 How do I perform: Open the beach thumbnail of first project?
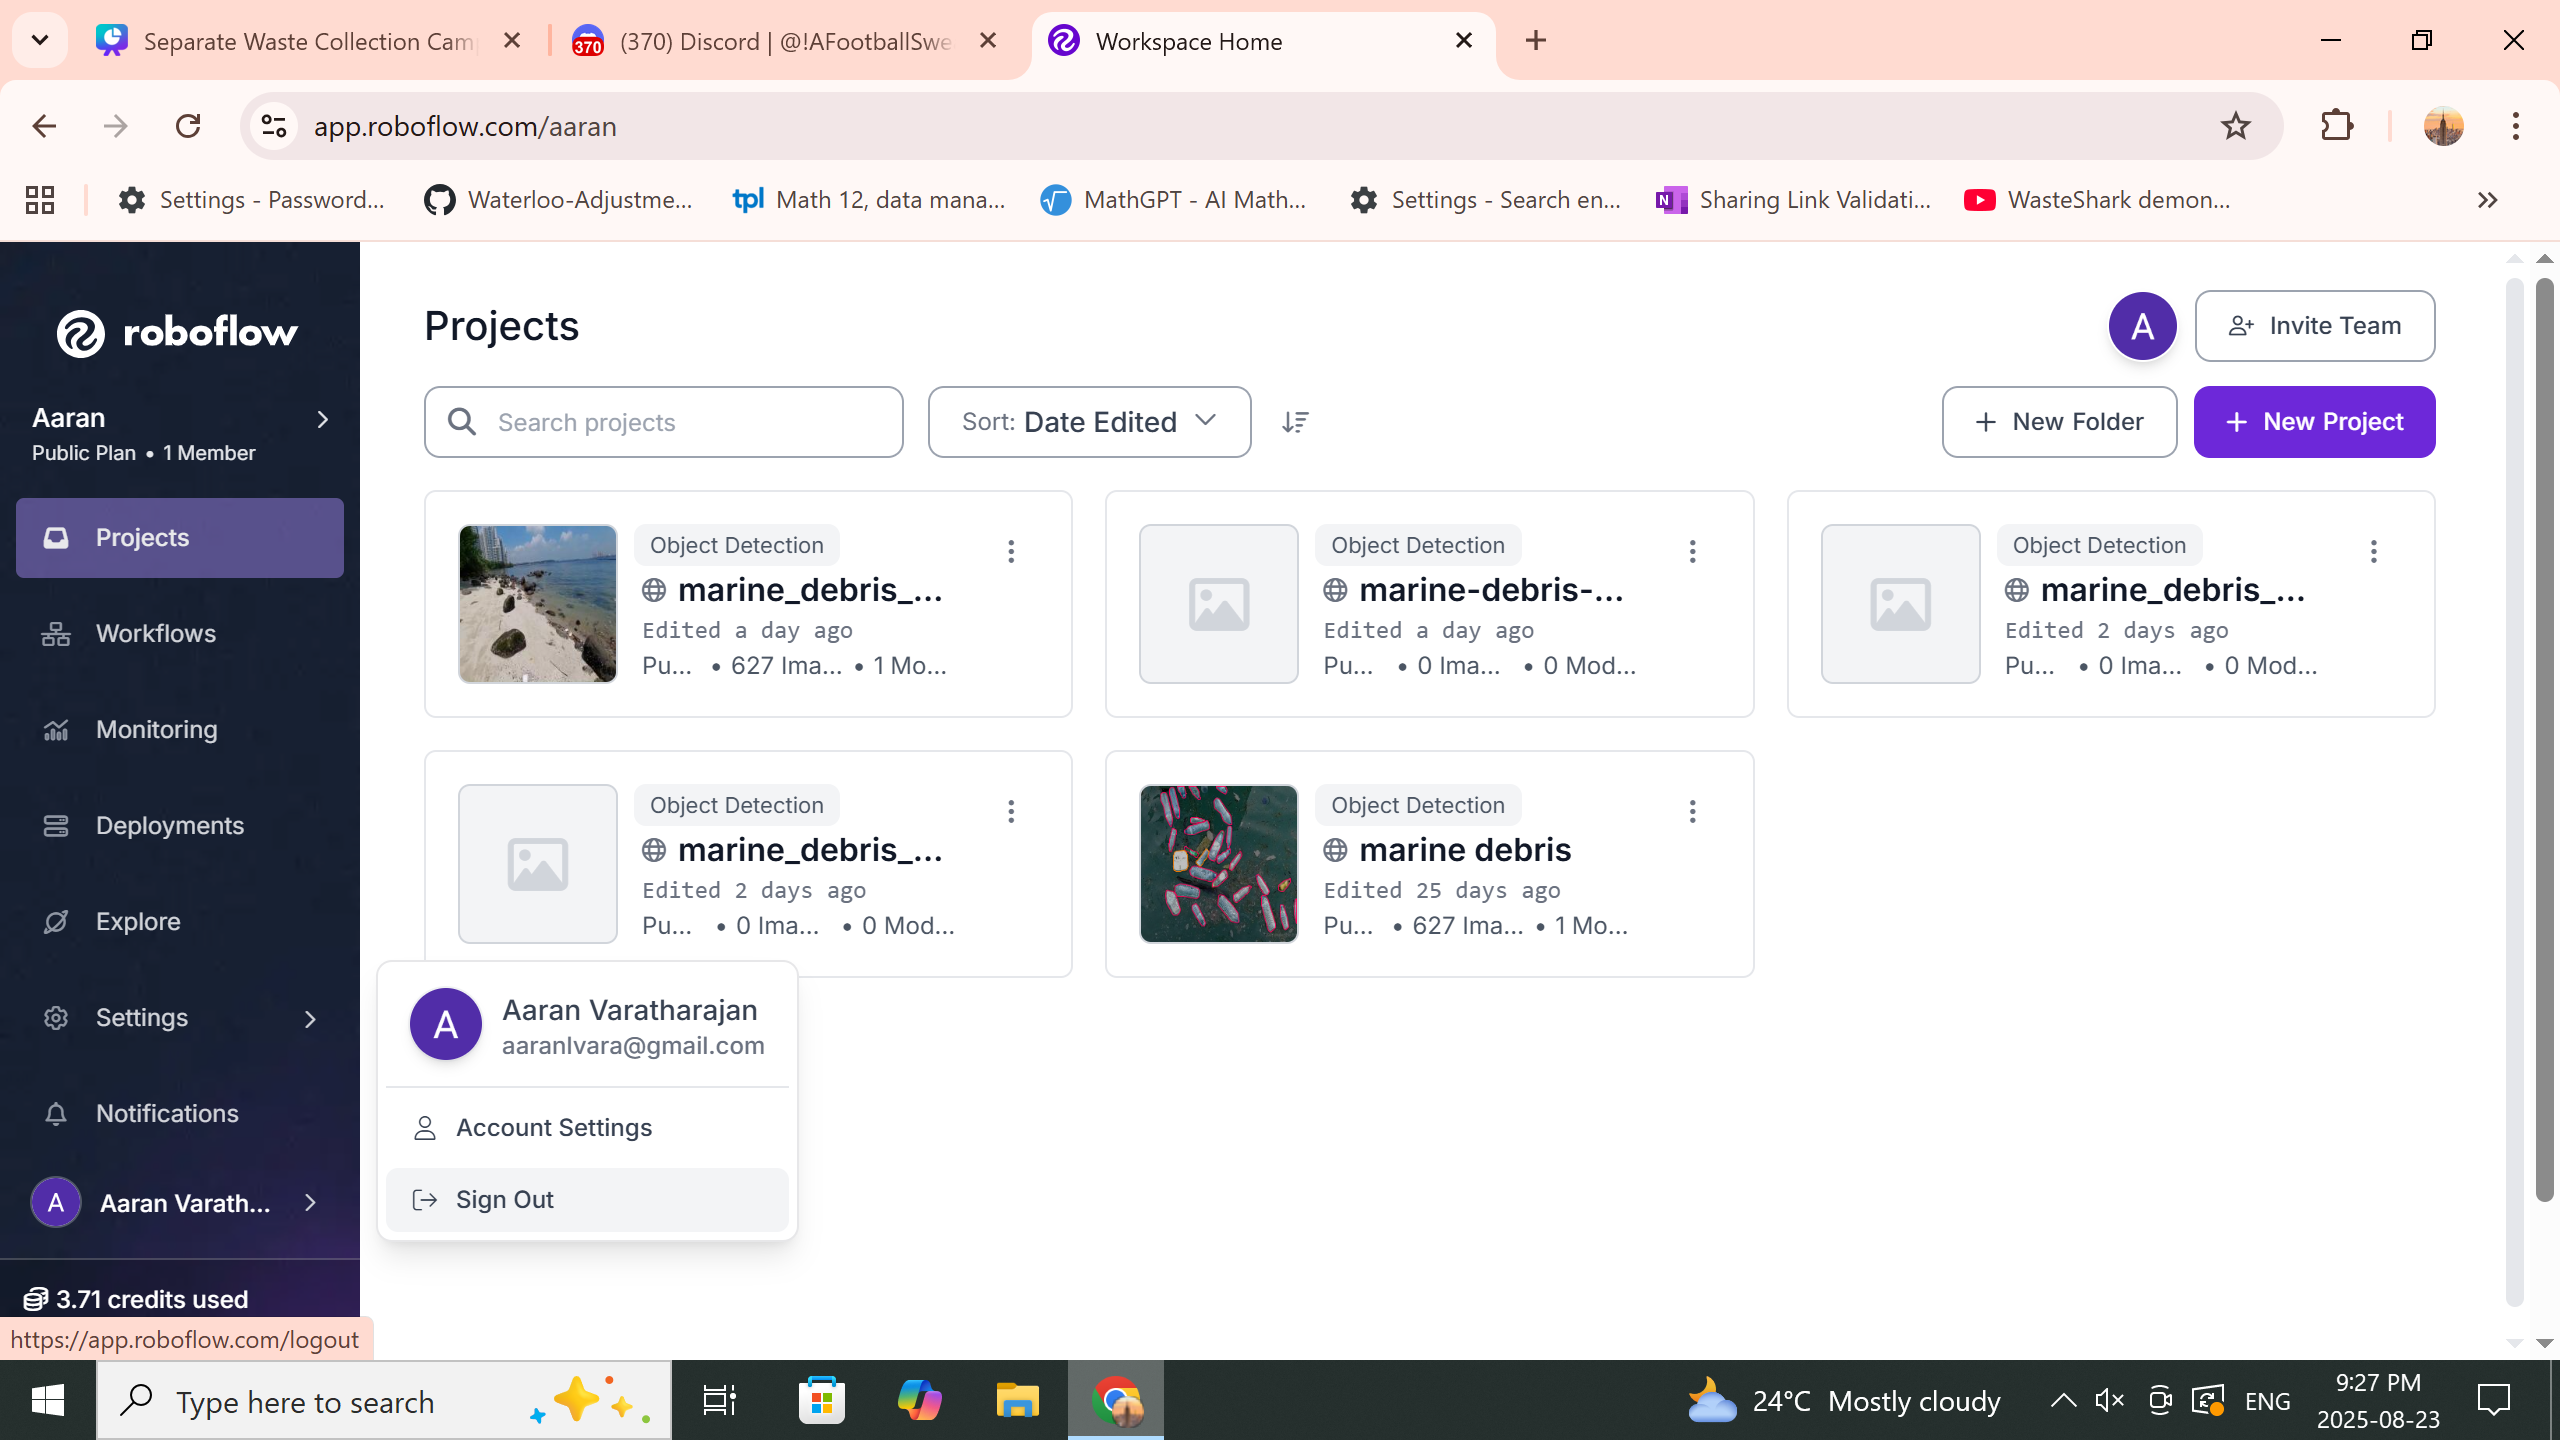point(538,604)
